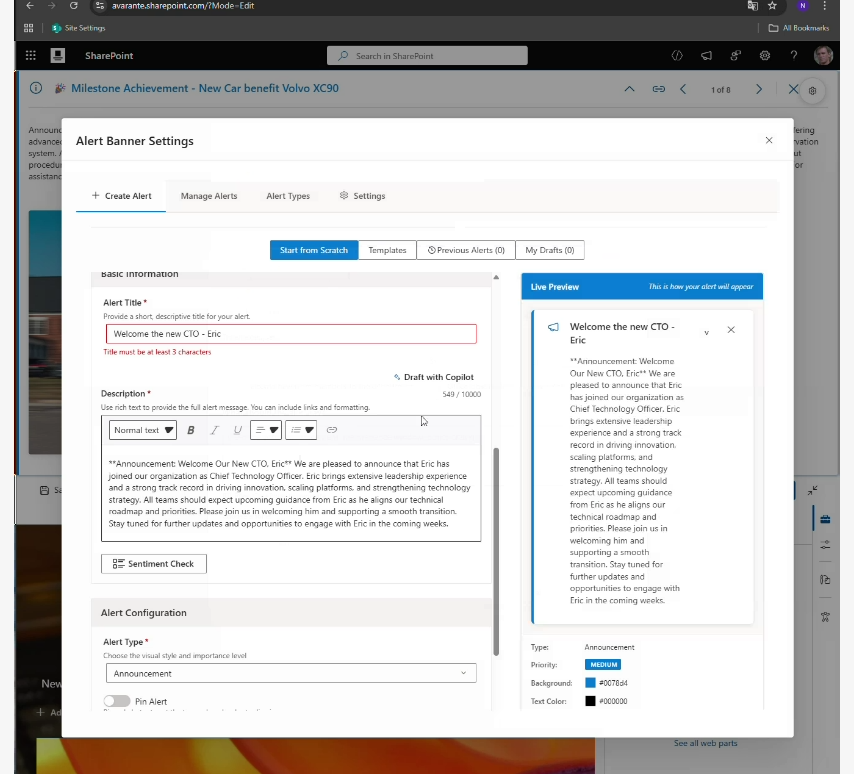Click the blue Background color swatch

tap(590, 683)
